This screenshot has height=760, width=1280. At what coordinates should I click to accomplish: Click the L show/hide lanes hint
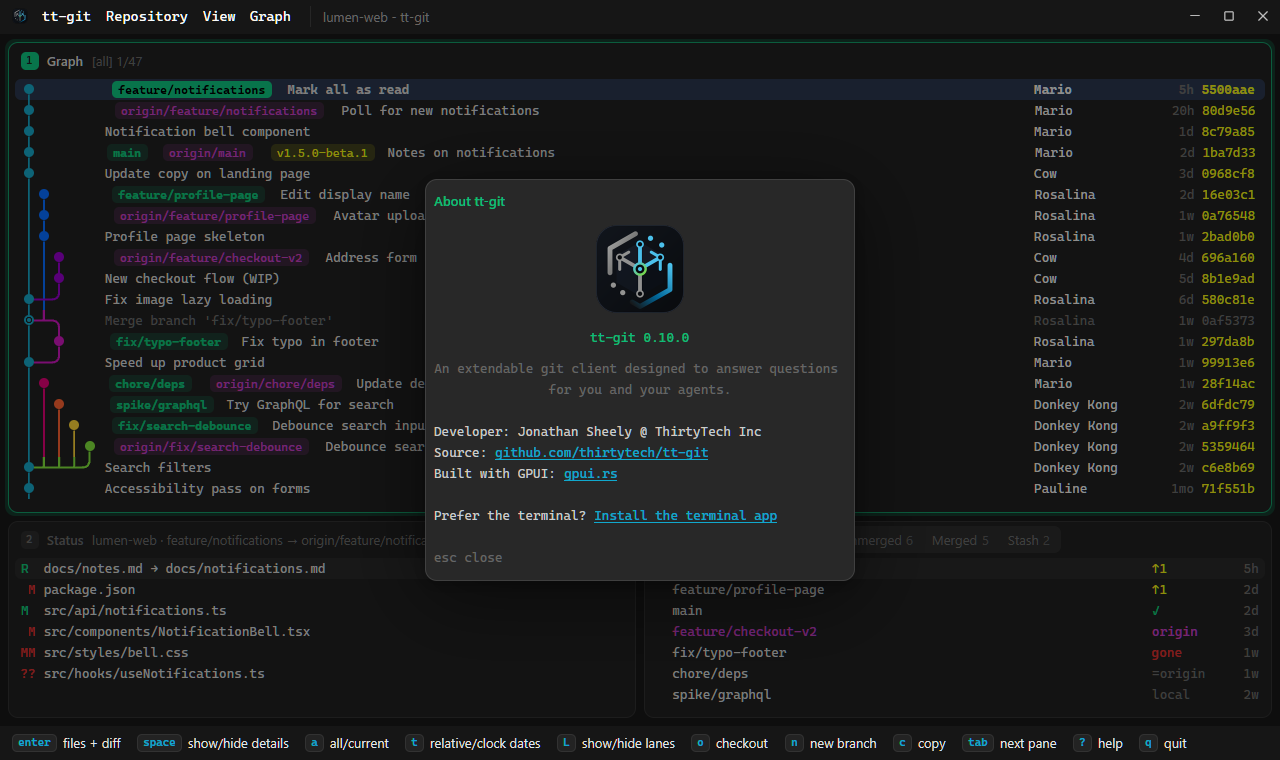click(615, 743)
